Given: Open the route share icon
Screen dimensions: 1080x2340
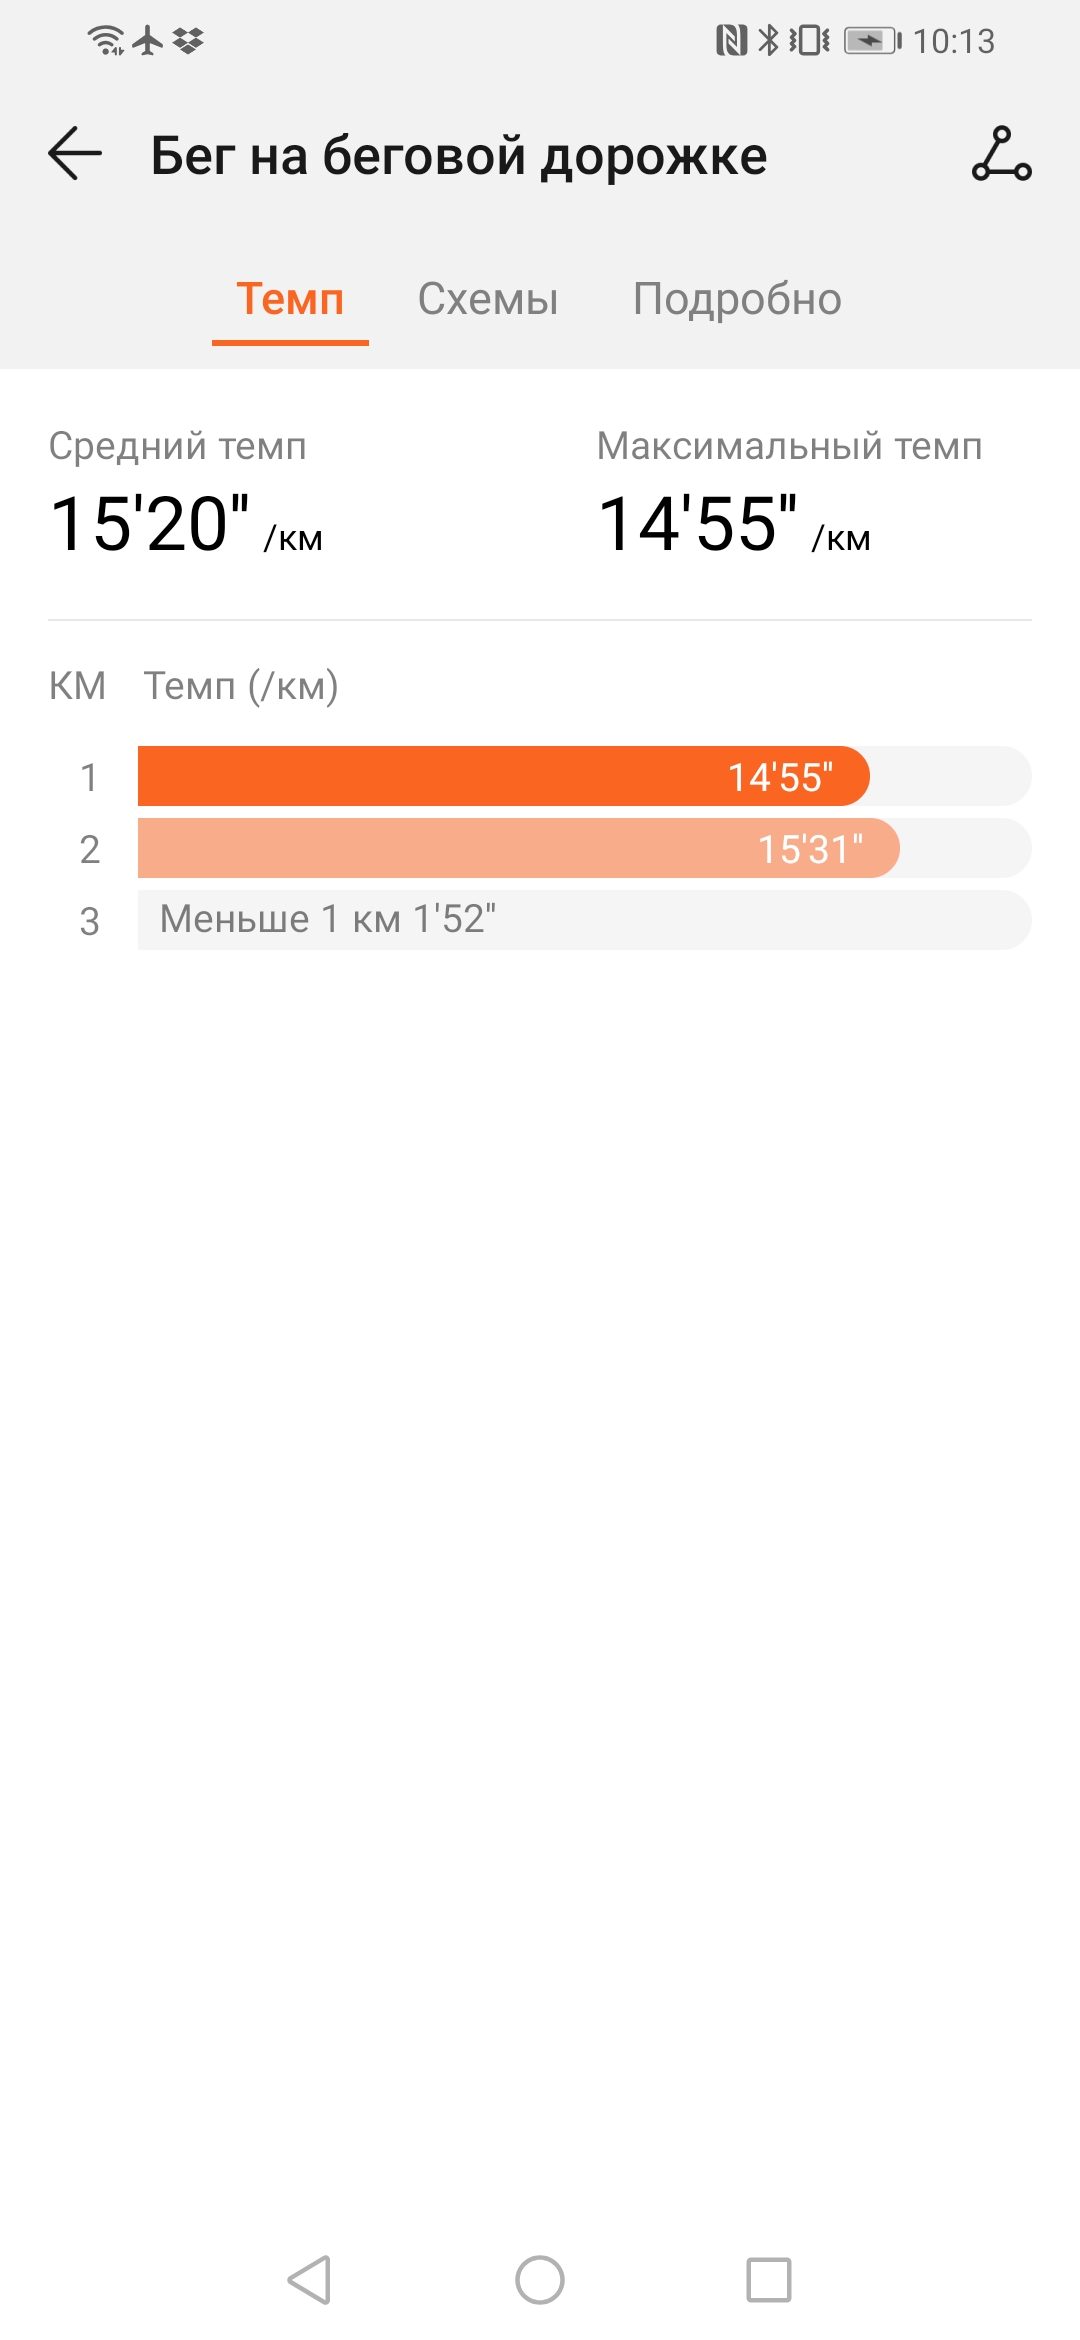Looking at the screenshot, I should [x=1001, y=154].
